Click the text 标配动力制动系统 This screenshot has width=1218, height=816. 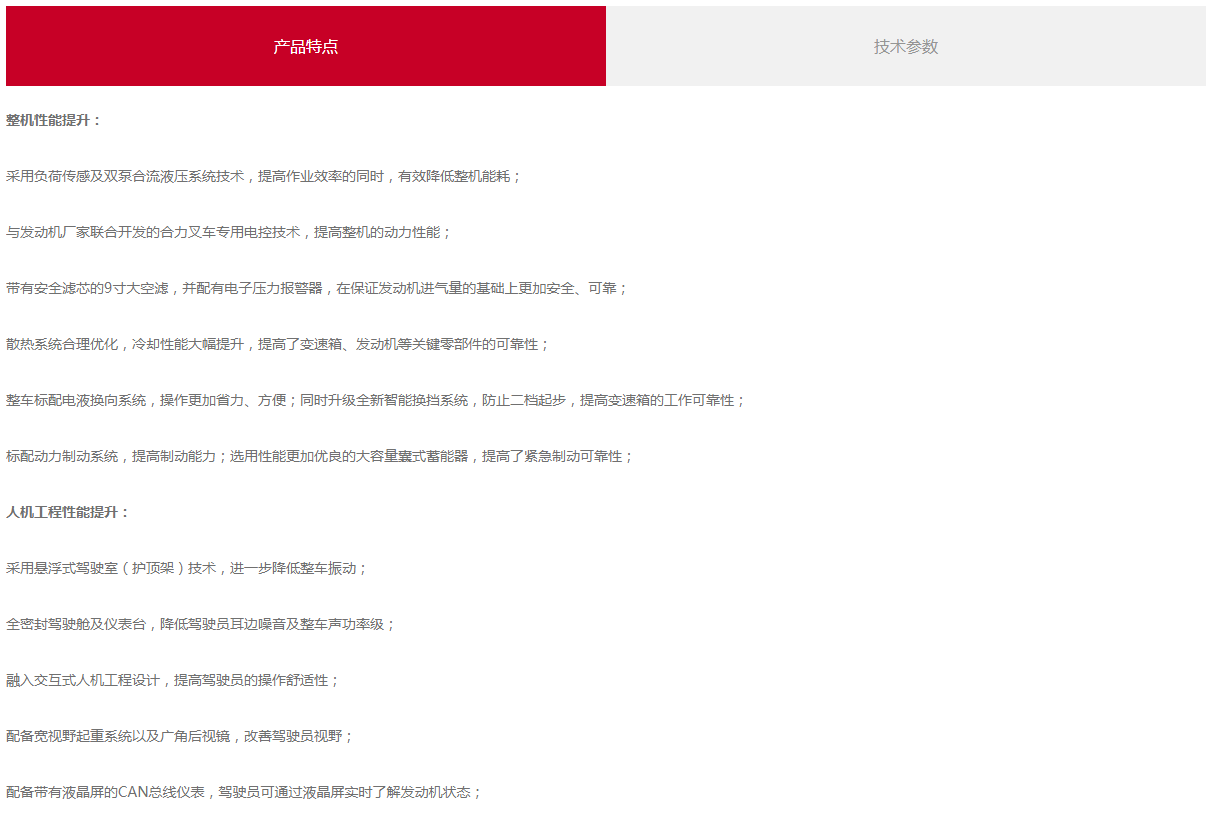[x=62, y=456]
